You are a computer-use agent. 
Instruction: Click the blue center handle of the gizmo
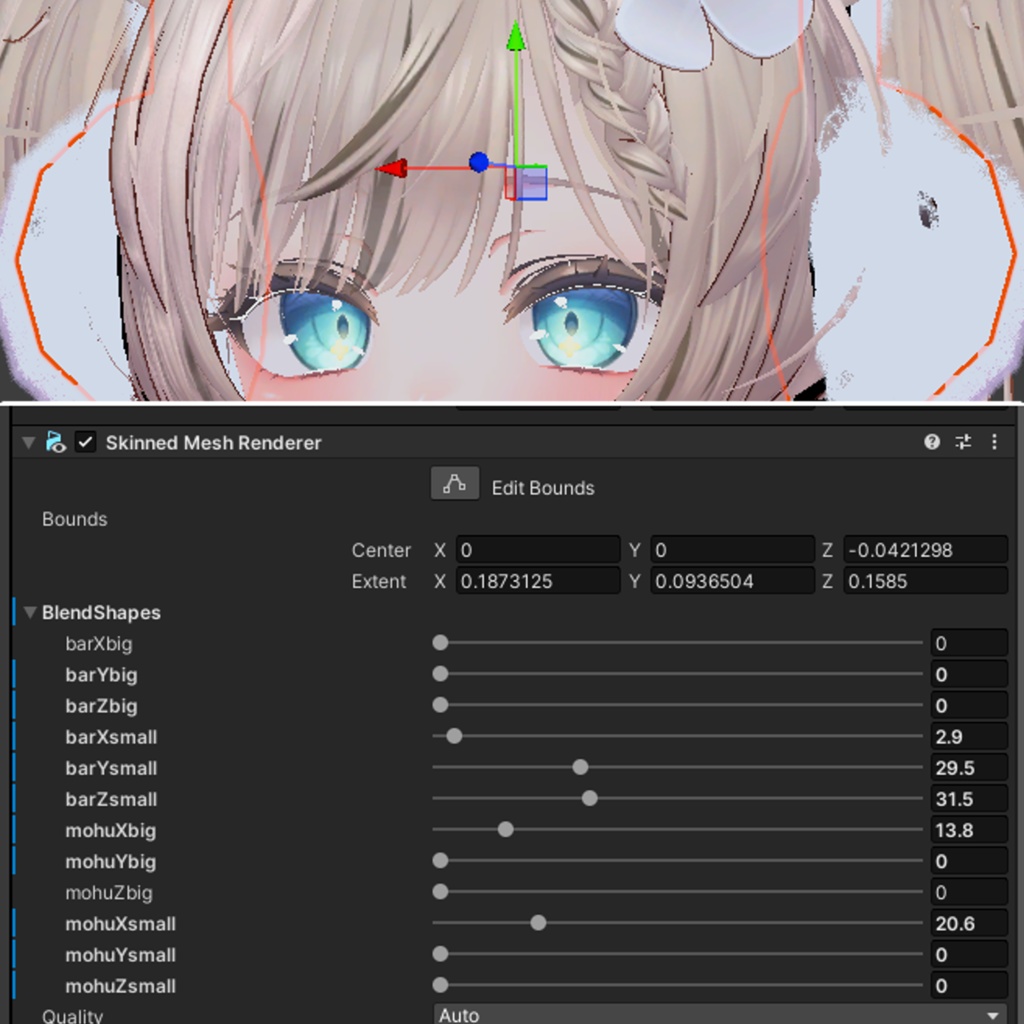tap(479, 162)
